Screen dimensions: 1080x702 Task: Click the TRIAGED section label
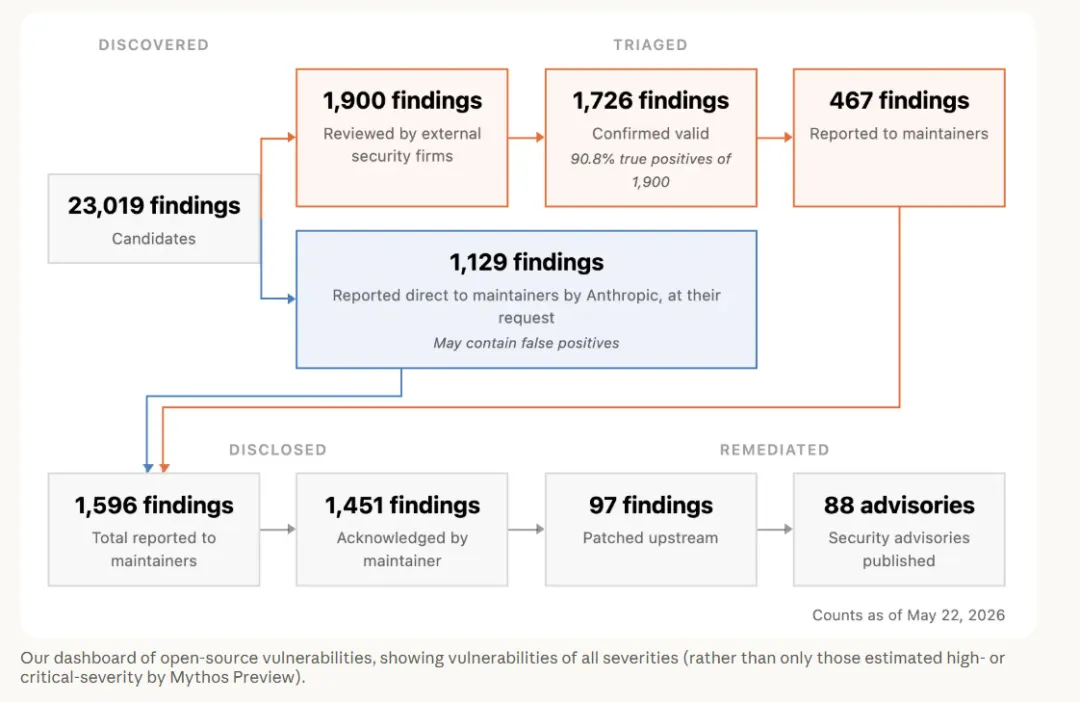(x=650, y=45)
